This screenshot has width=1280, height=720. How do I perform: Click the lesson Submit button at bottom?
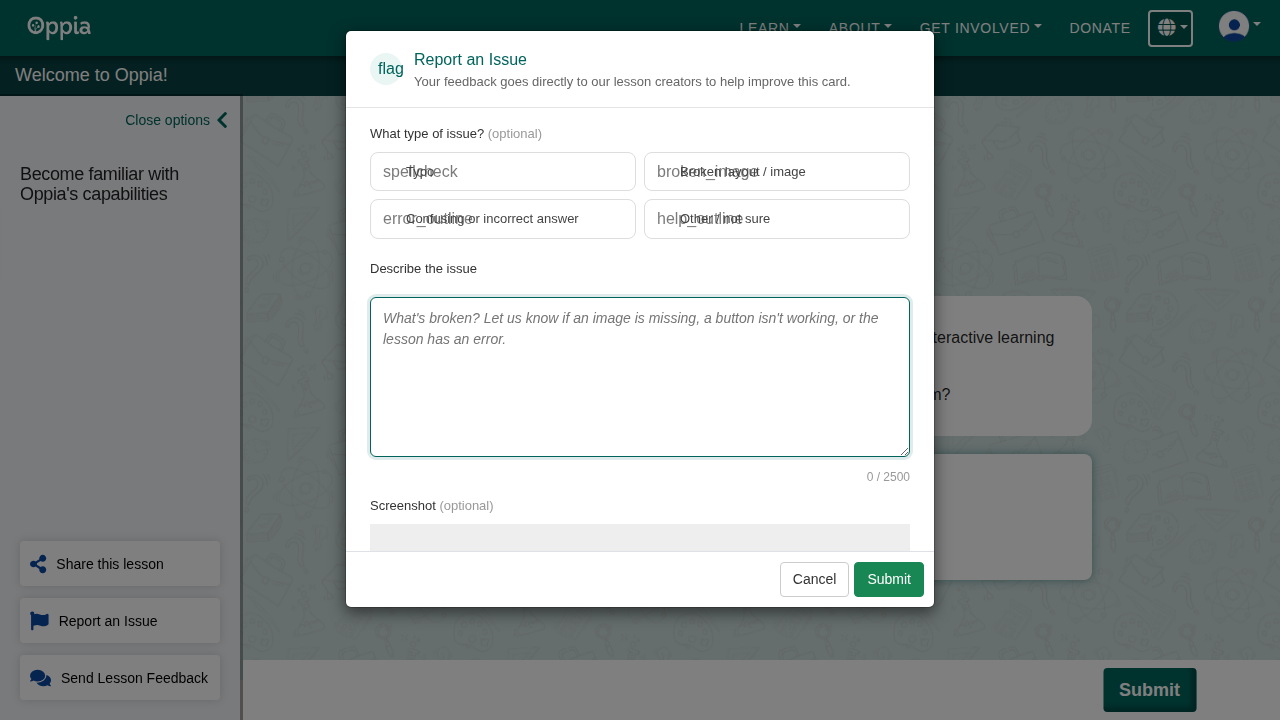tap(1150, 690)
